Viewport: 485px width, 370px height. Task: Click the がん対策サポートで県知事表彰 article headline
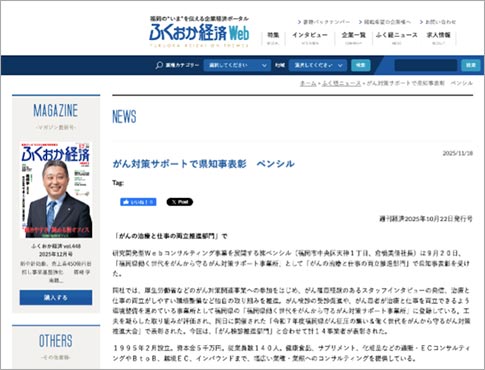coord(203,164)
